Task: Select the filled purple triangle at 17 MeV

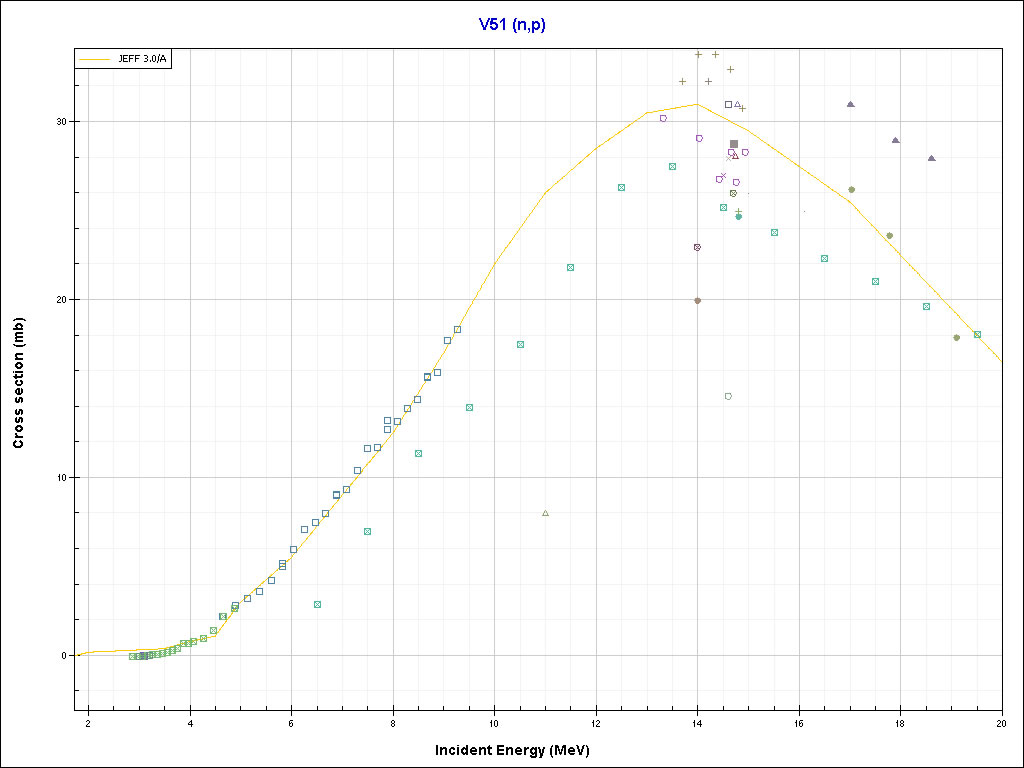Action: [x=850, y=104]
